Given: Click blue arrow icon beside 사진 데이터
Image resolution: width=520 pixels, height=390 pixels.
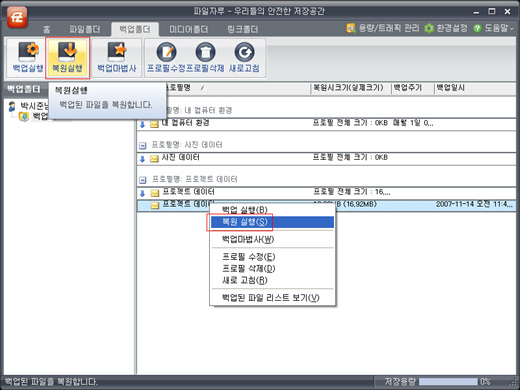Looking at the screenshot, I should click(x=143, y=159).
